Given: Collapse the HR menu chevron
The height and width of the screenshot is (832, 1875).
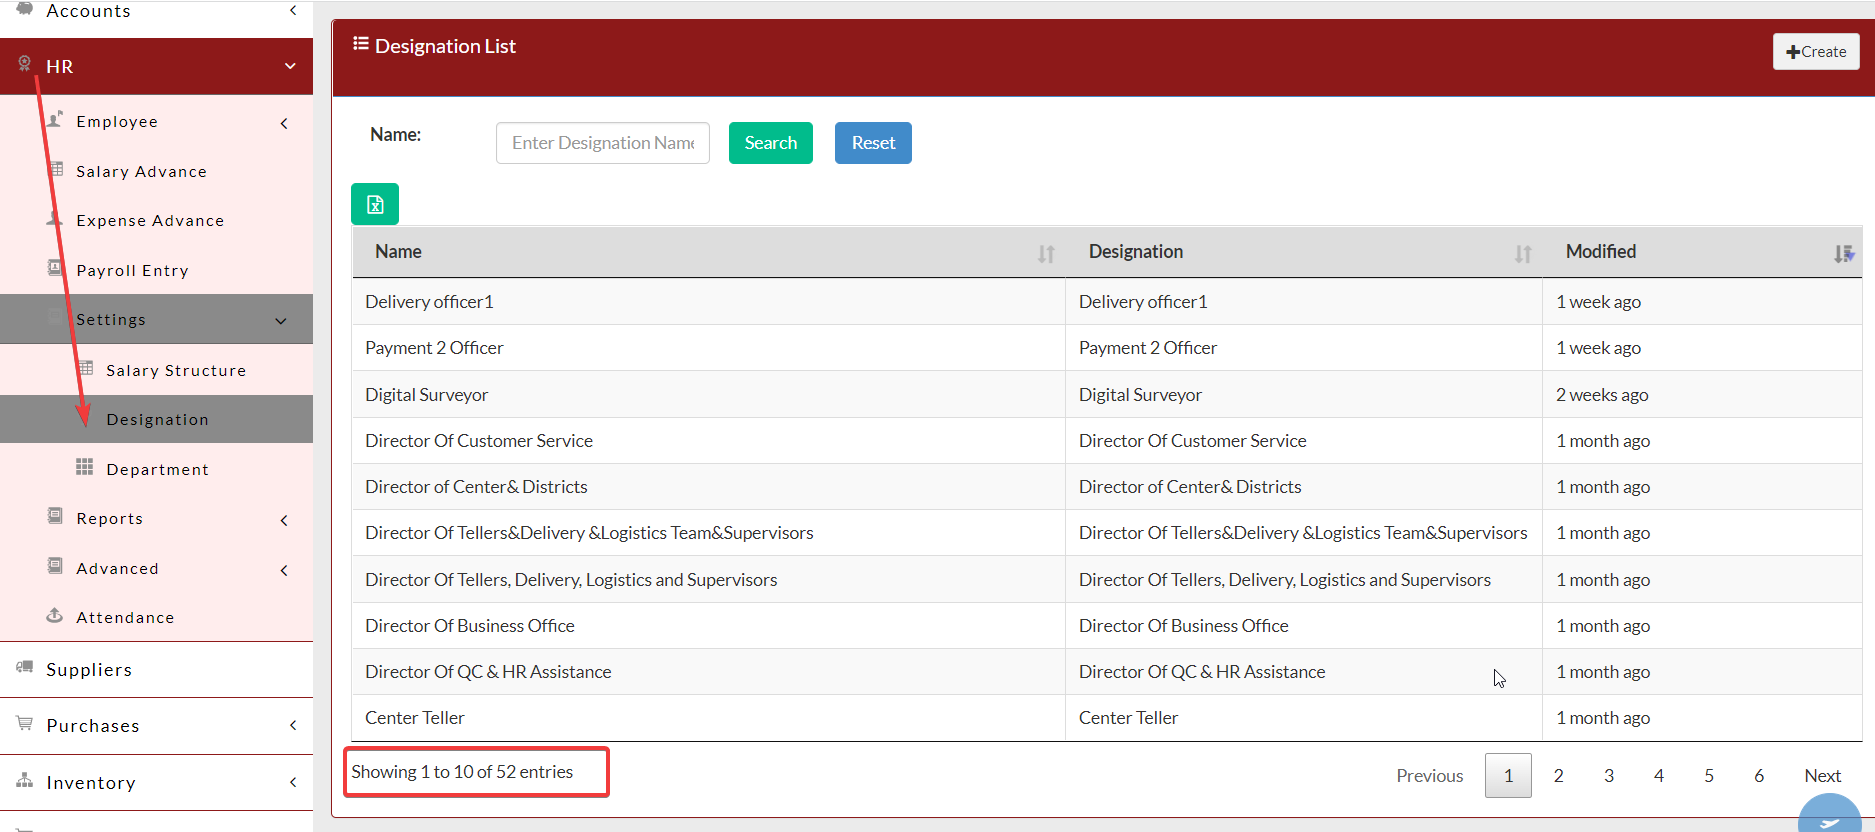Looking at the screenshot, I should click(x=290, y=66).
